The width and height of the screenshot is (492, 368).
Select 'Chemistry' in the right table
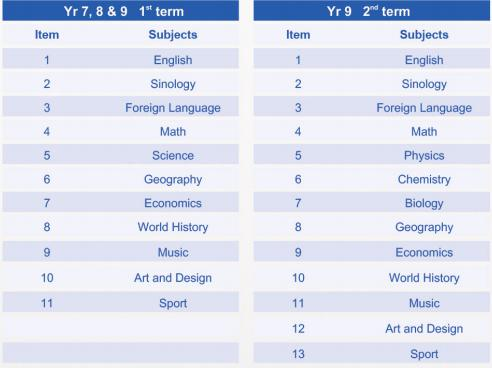coord(424,179)
